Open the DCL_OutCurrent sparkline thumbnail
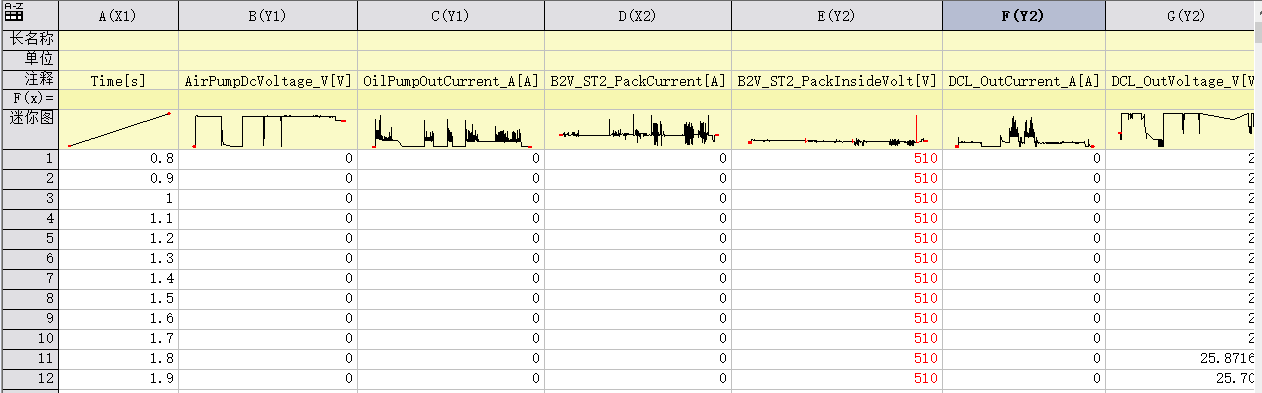The width and height of the screenshot is (1262, 393). (1024, 129)
